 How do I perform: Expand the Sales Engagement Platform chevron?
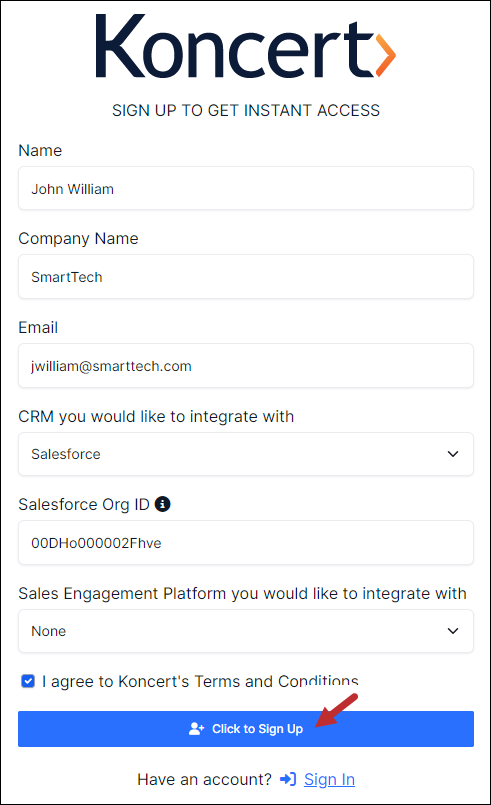tap(452, 631)
